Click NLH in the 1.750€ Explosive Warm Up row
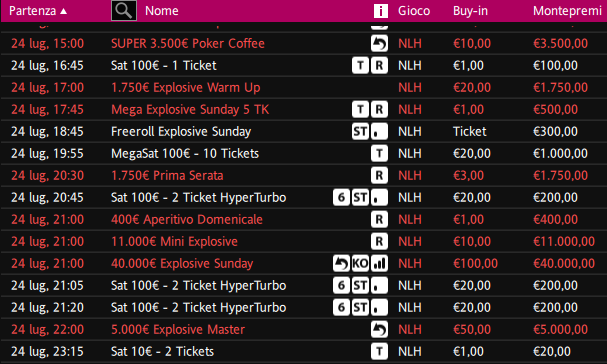Screen dimensions: 607x364 (410, 88)
